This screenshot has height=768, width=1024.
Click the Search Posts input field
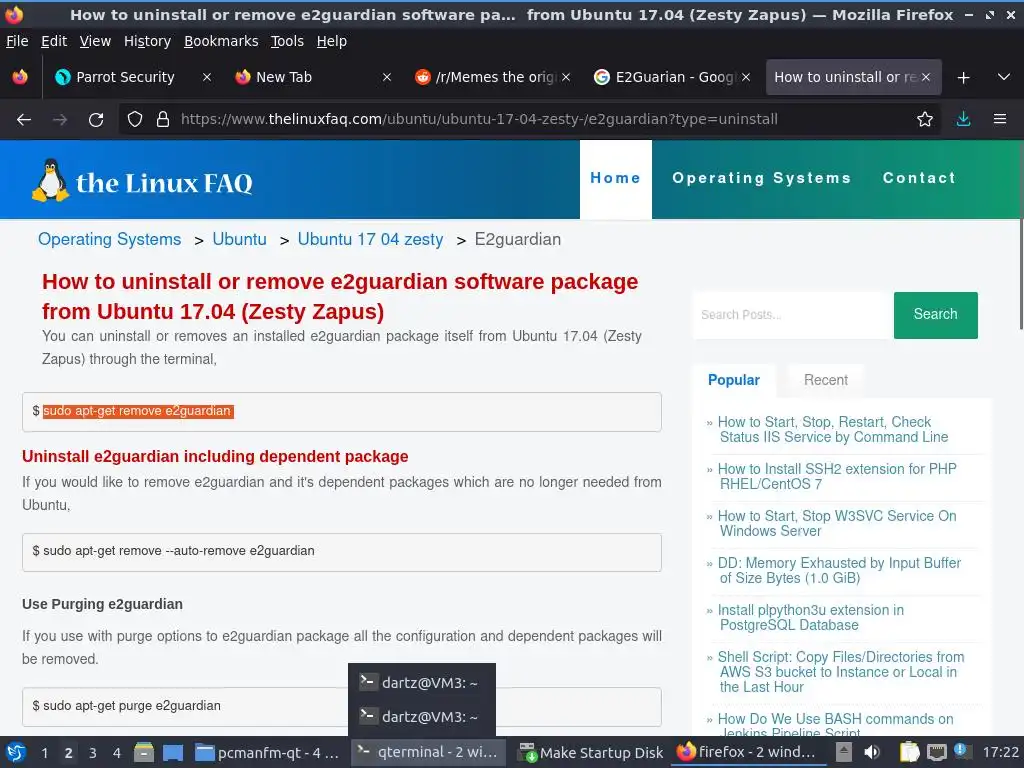click(x=792, y=315)
